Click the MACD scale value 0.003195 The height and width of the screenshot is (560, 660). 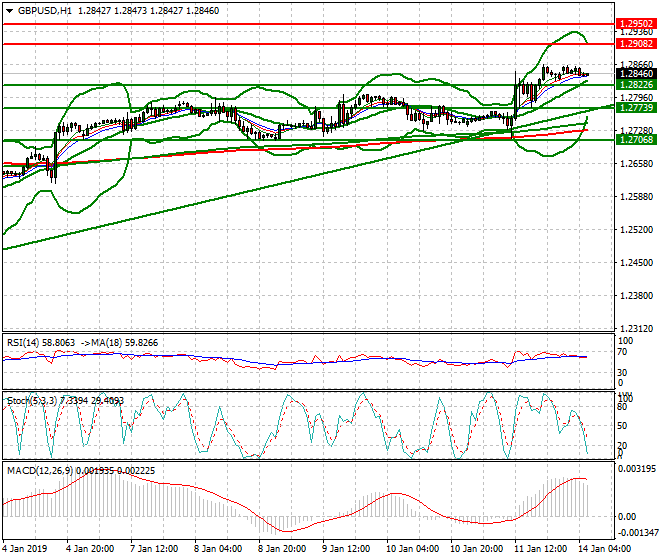[x=636, y=469]
